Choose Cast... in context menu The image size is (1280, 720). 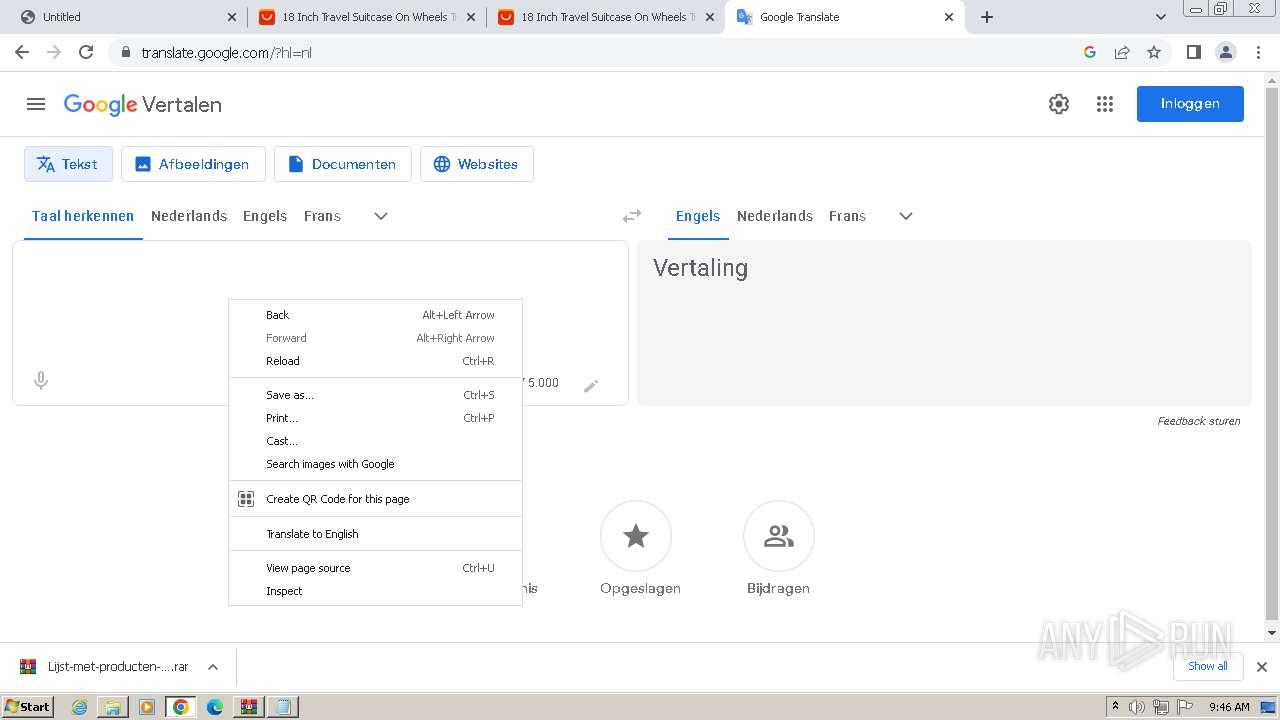pyautogui.click(x=375, y=441)
